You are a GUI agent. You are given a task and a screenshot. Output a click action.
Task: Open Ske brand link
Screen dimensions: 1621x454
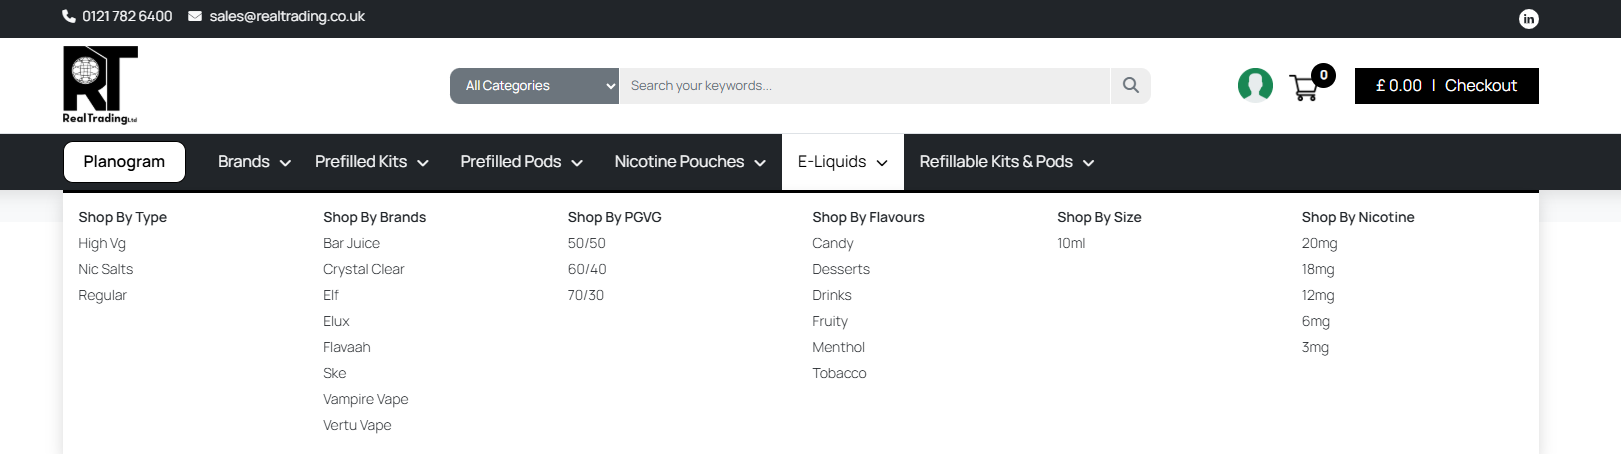click(334, 373)
